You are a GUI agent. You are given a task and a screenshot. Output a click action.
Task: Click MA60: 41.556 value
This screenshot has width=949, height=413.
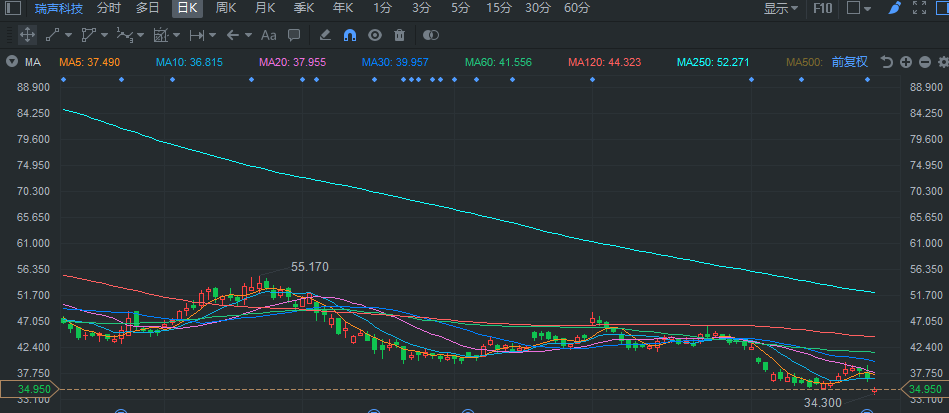point(498,62)
